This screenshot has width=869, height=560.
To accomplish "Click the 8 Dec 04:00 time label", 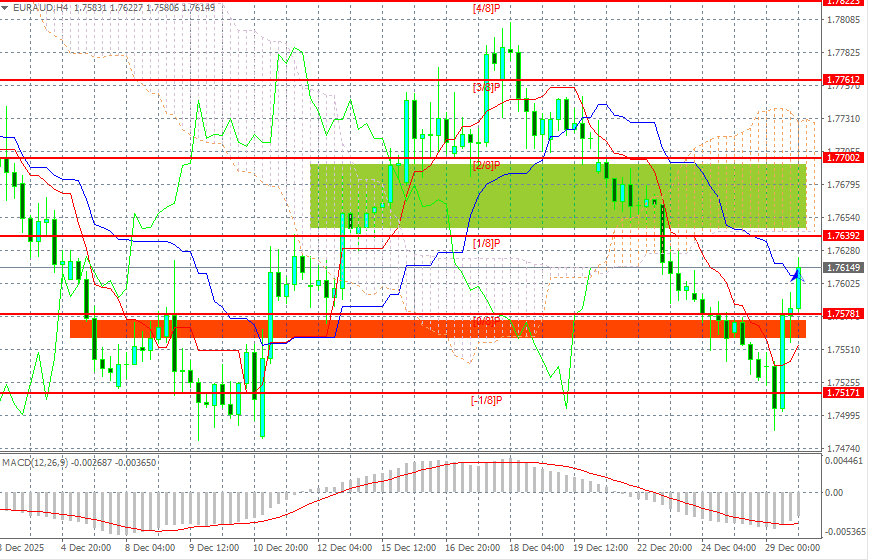I will 150,548.
